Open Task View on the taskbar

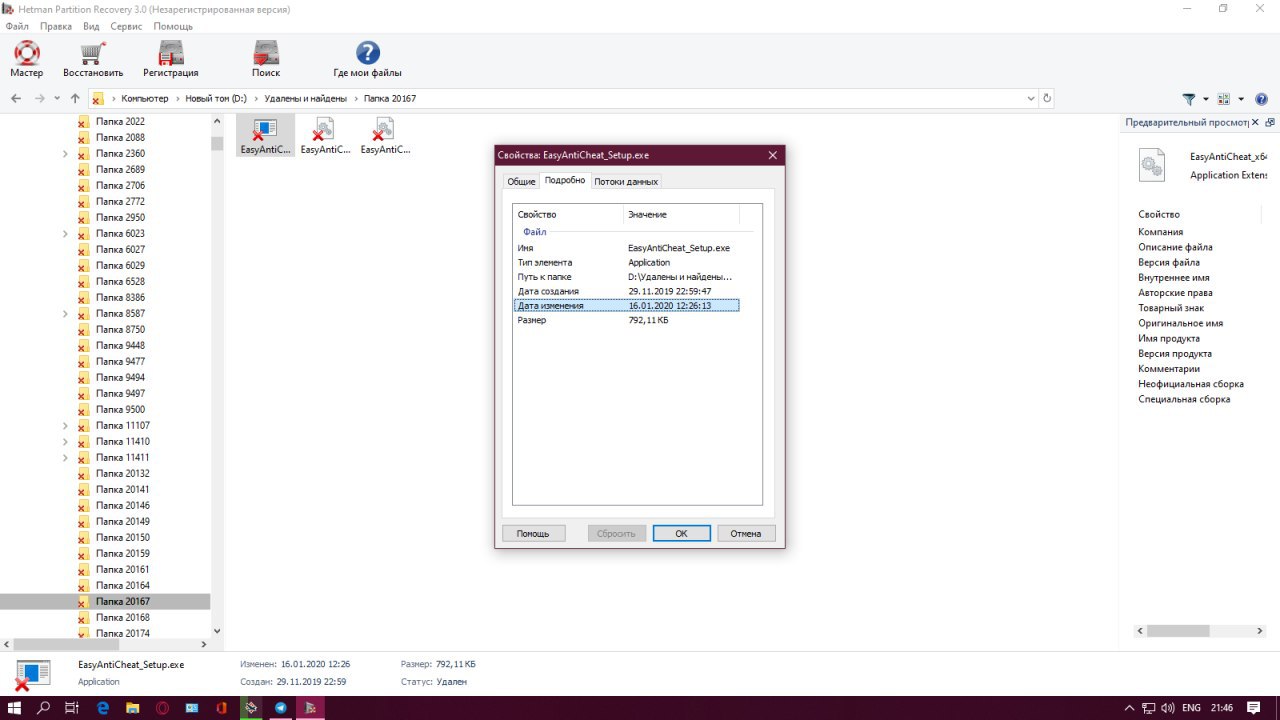72,708
